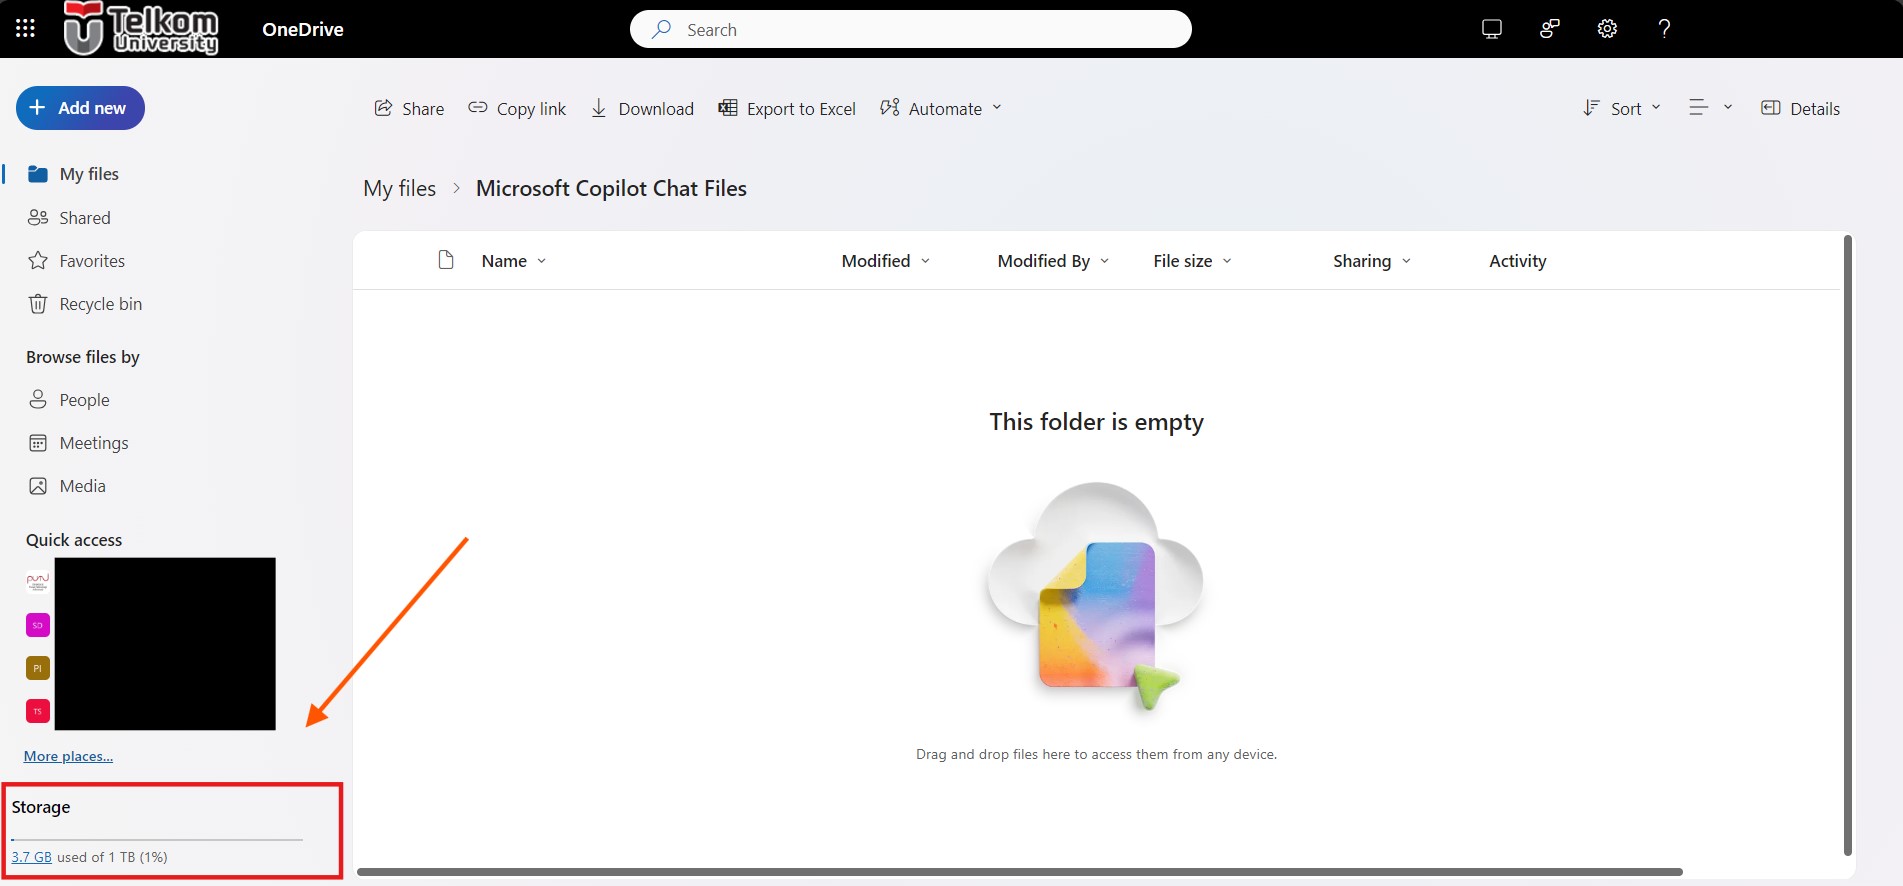Open the app launcher waffle icon
The image size is (1903, 886).
click(26, 29)
